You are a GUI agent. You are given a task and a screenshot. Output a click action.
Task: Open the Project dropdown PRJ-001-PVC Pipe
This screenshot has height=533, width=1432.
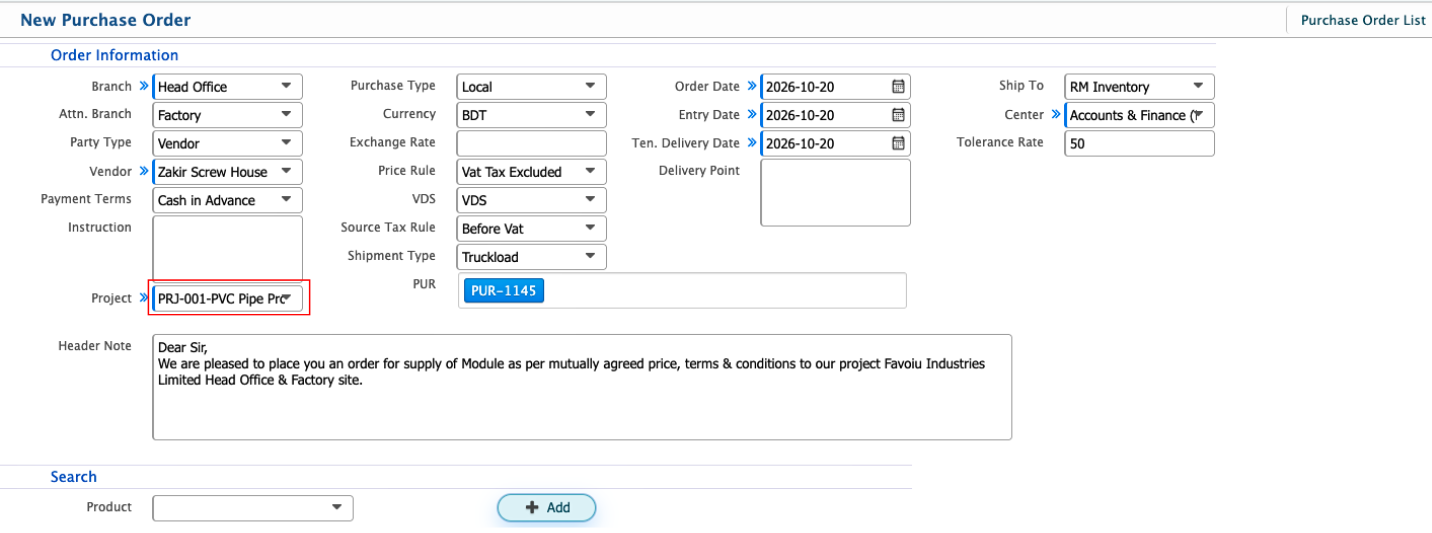pos(227,298)
